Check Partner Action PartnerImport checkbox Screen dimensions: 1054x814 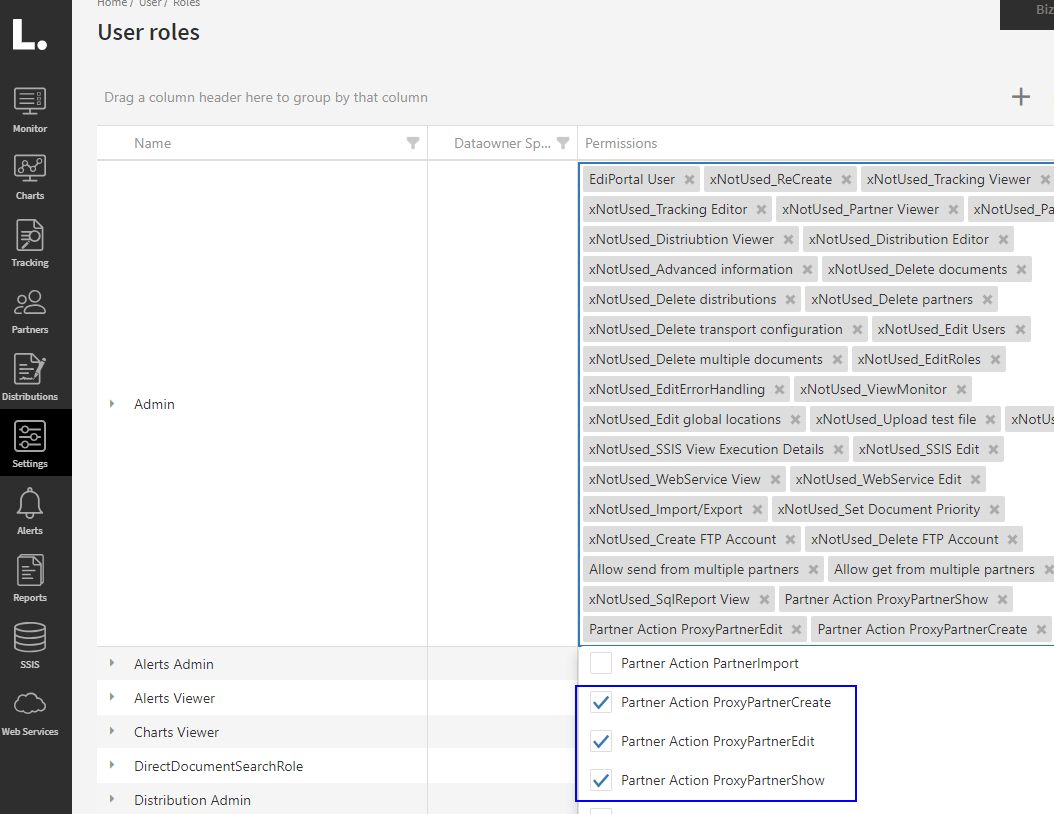pyautogui.click(x=601, y=663)
